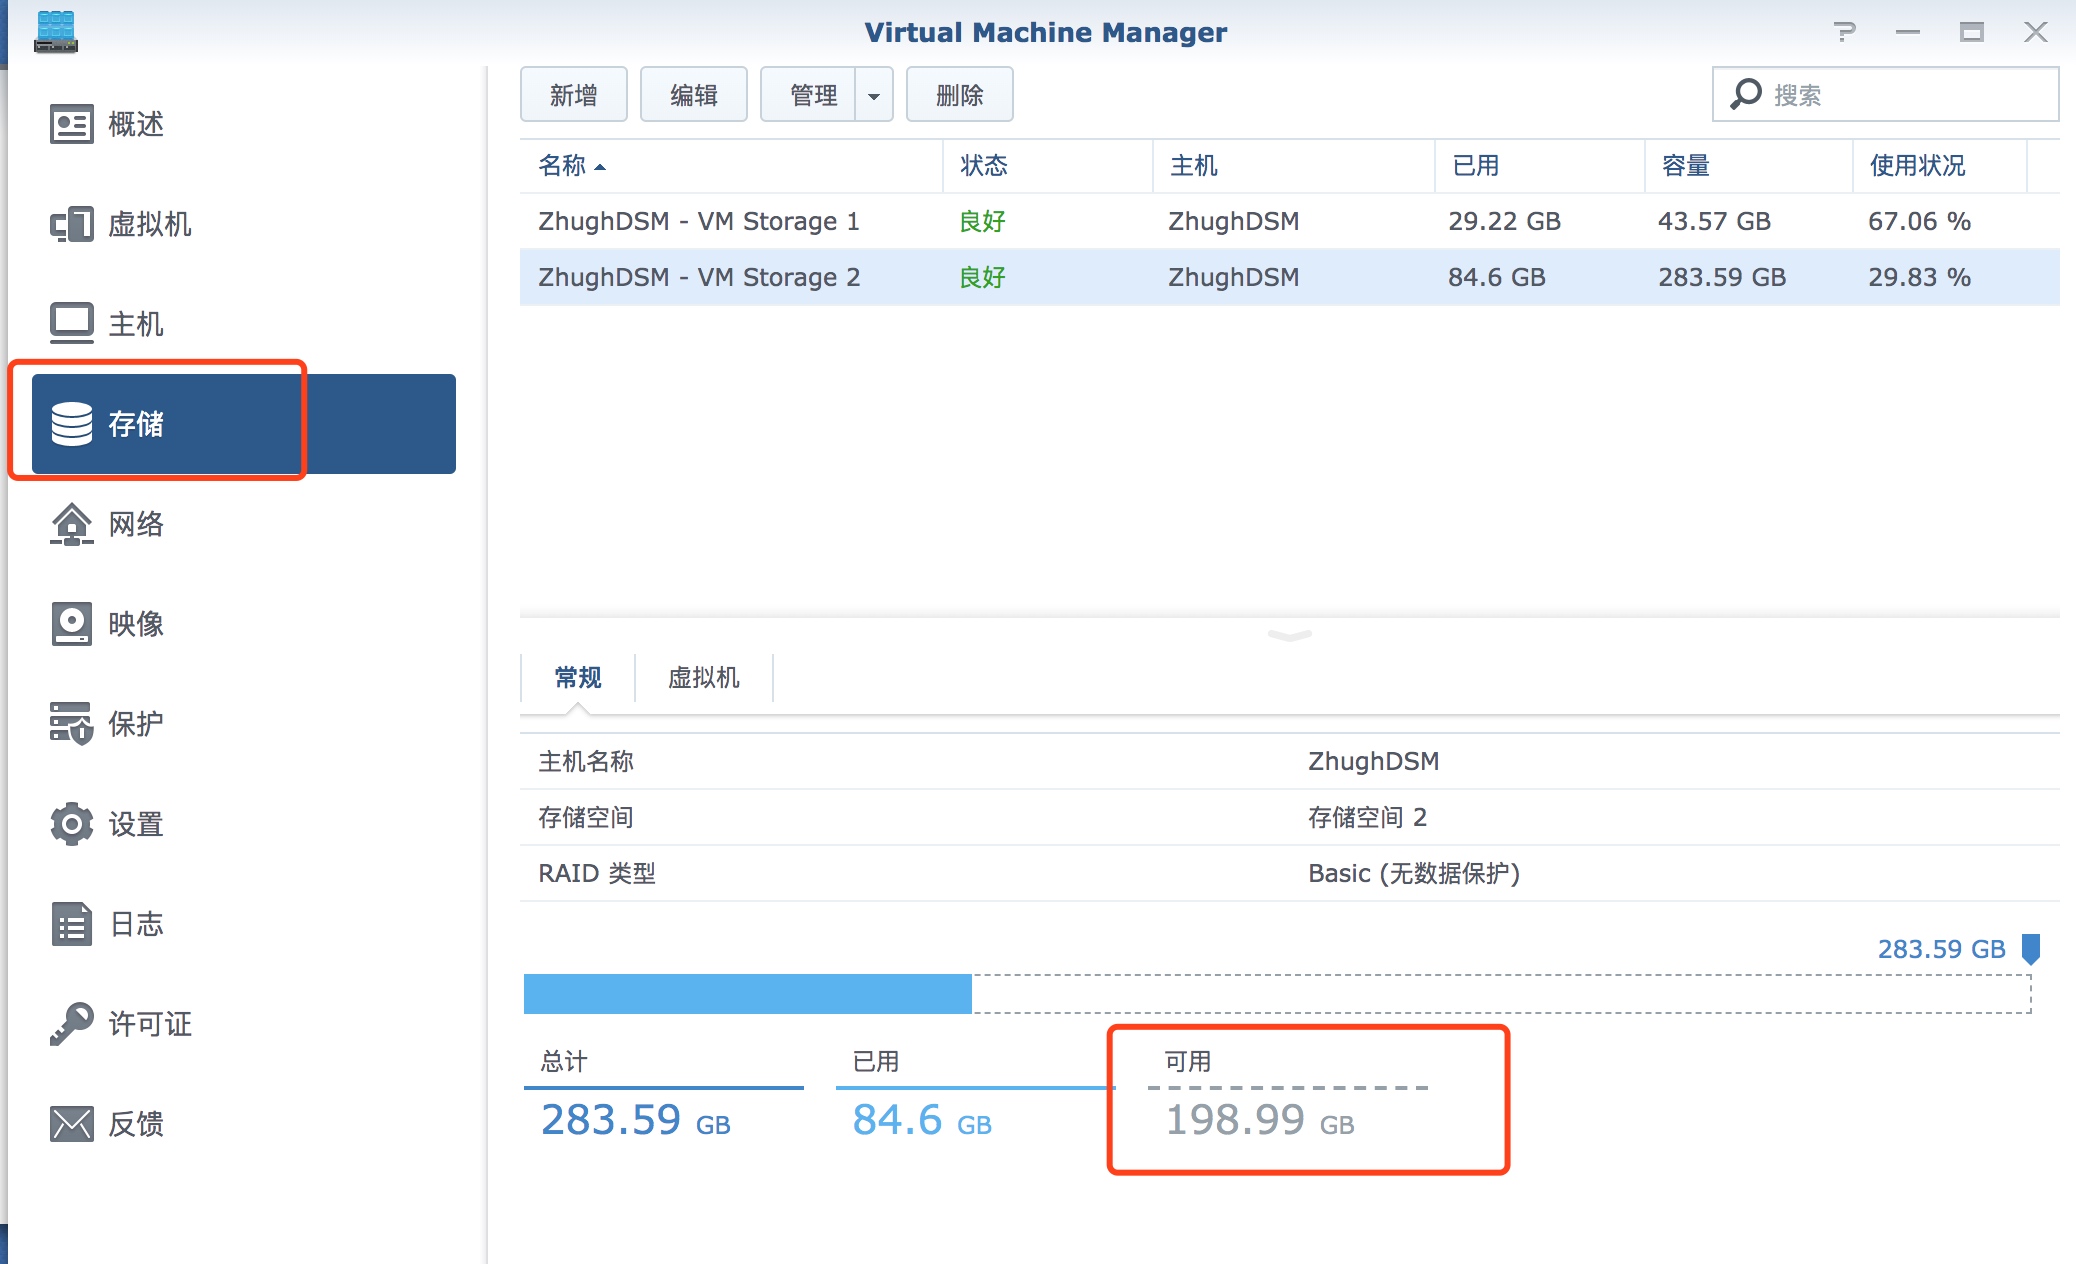The height and width of the screenshot is (1264, 2076).
Task: Click the 总计 283.59 GB total value
Action: (x=635, y=1119)
